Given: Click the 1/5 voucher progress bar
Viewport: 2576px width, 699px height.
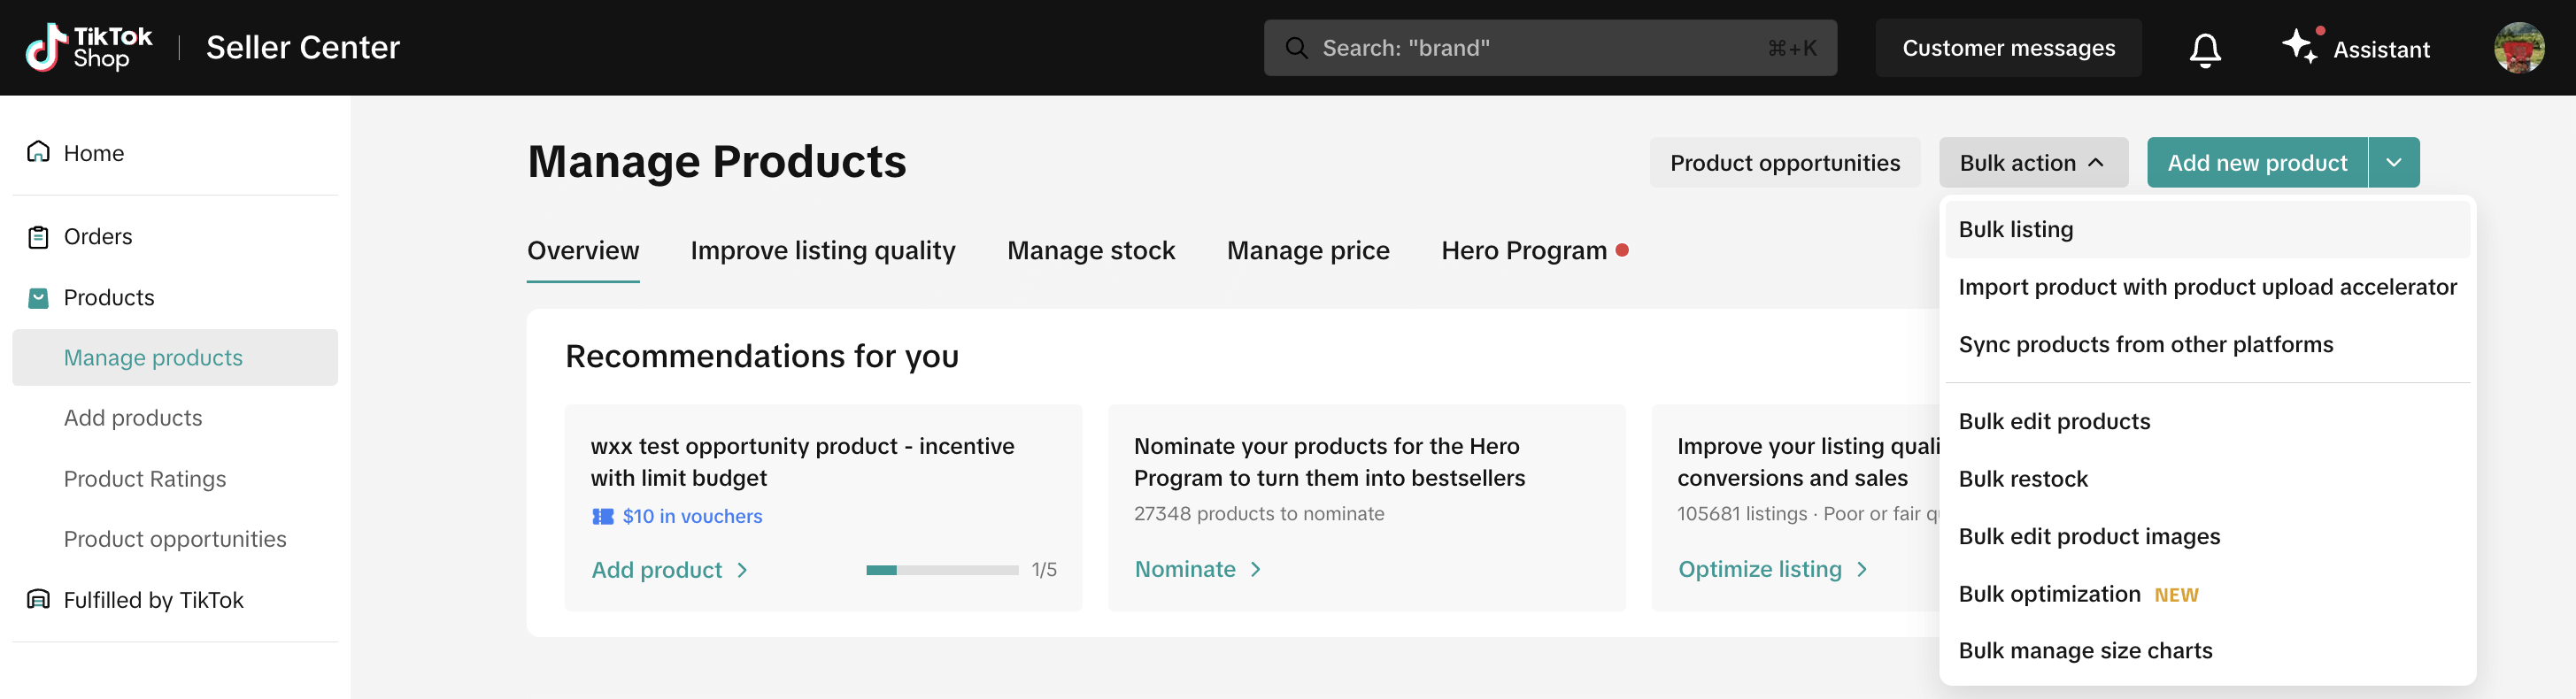Looking at the screenshot, I should pos(941,570).
